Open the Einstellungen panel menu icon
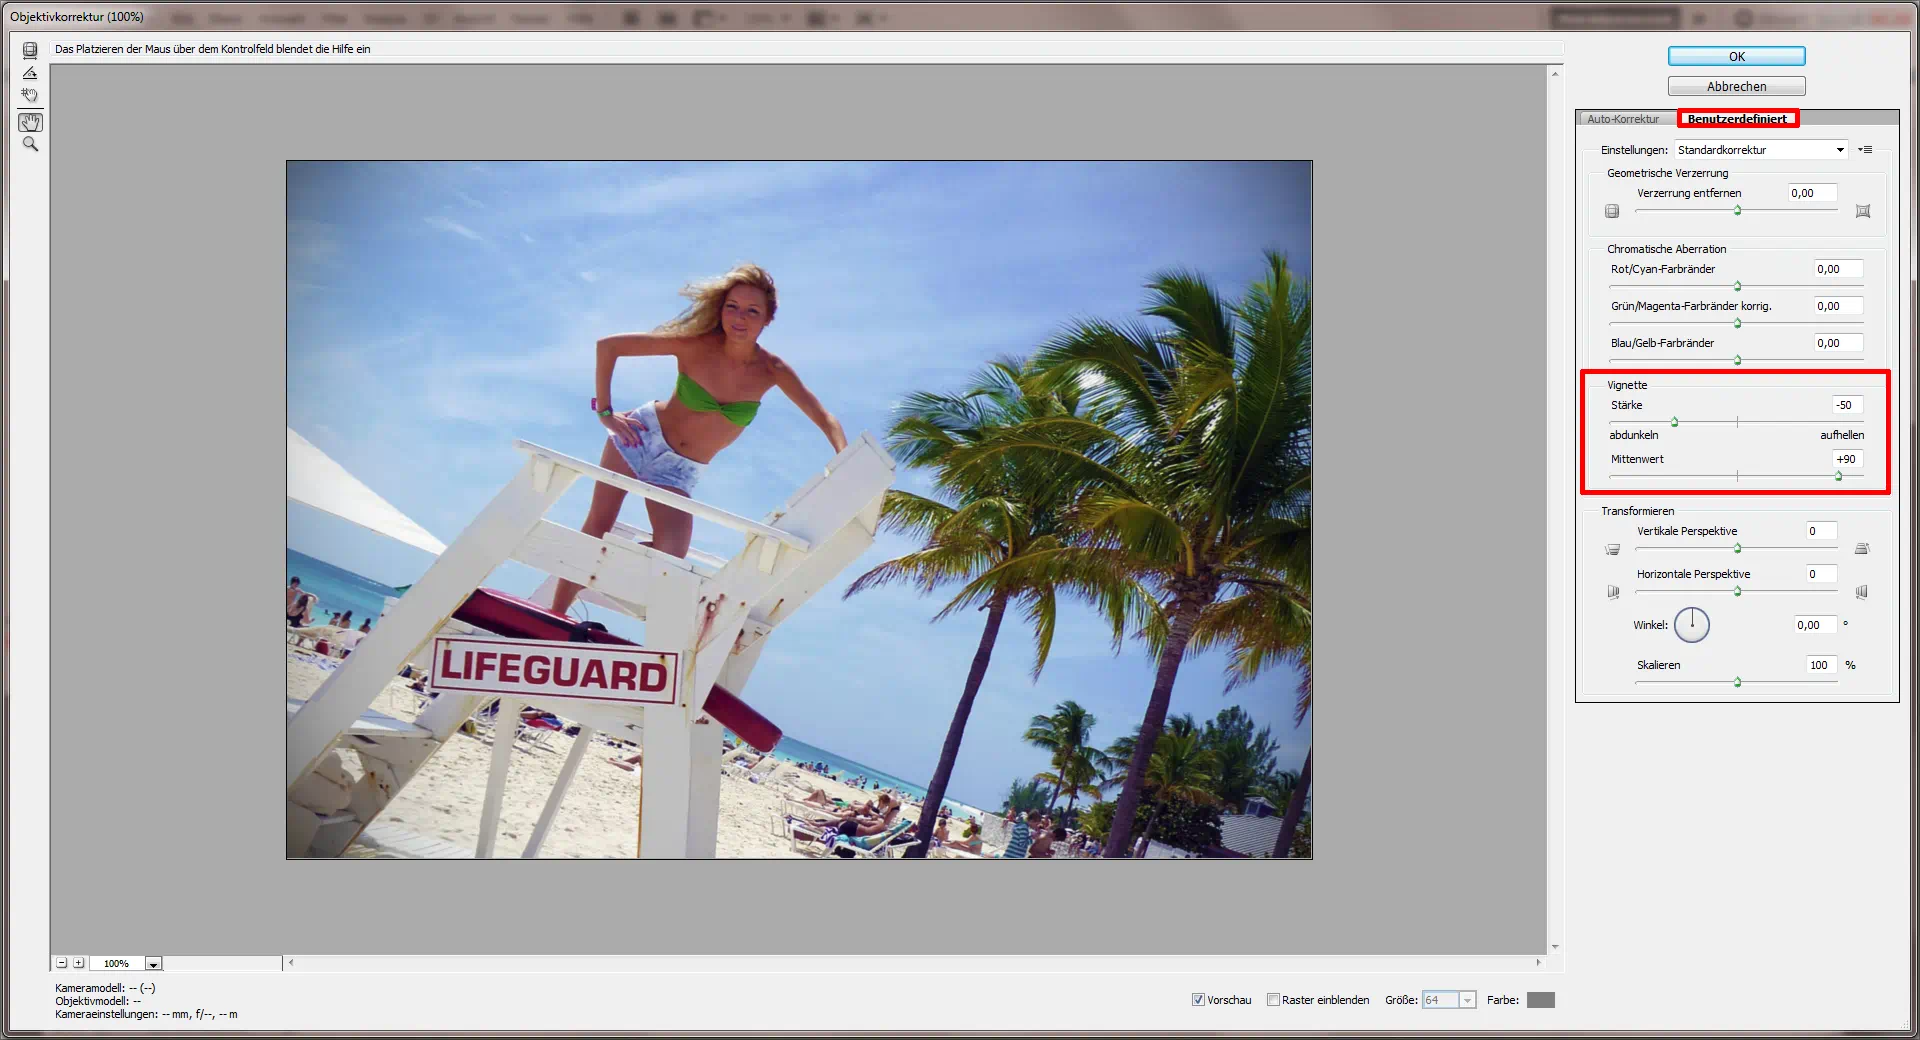Viewport: 1920px width, 1040px height. (1865, 150)
